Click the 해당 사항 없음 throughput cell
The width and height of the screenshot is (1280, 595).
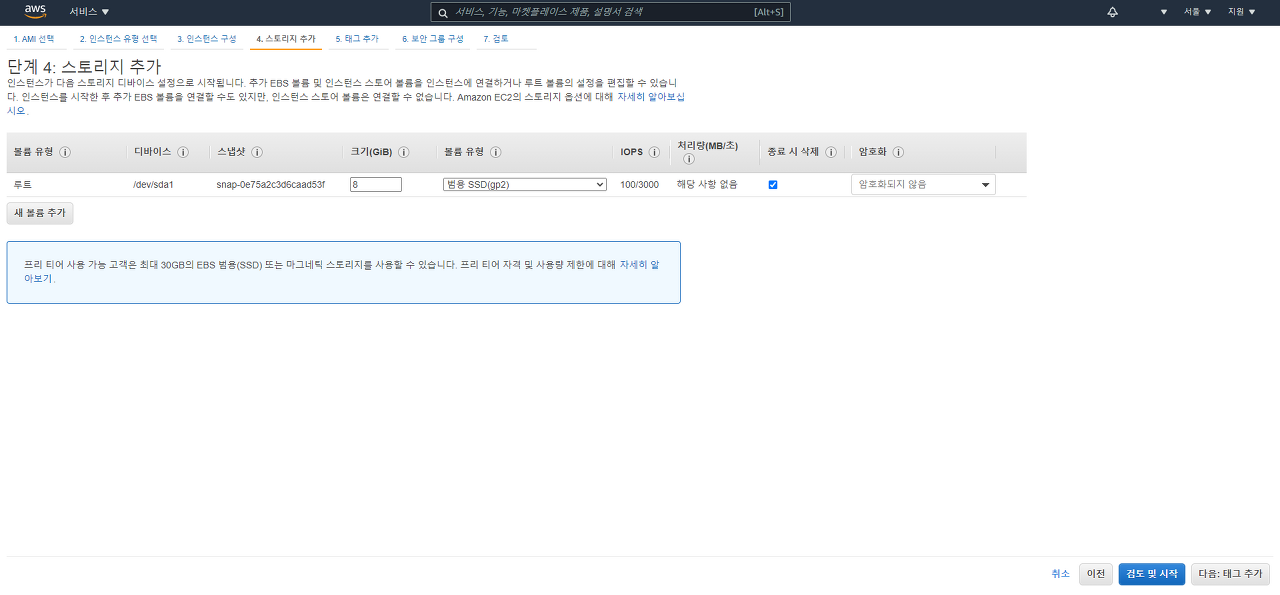707,185
